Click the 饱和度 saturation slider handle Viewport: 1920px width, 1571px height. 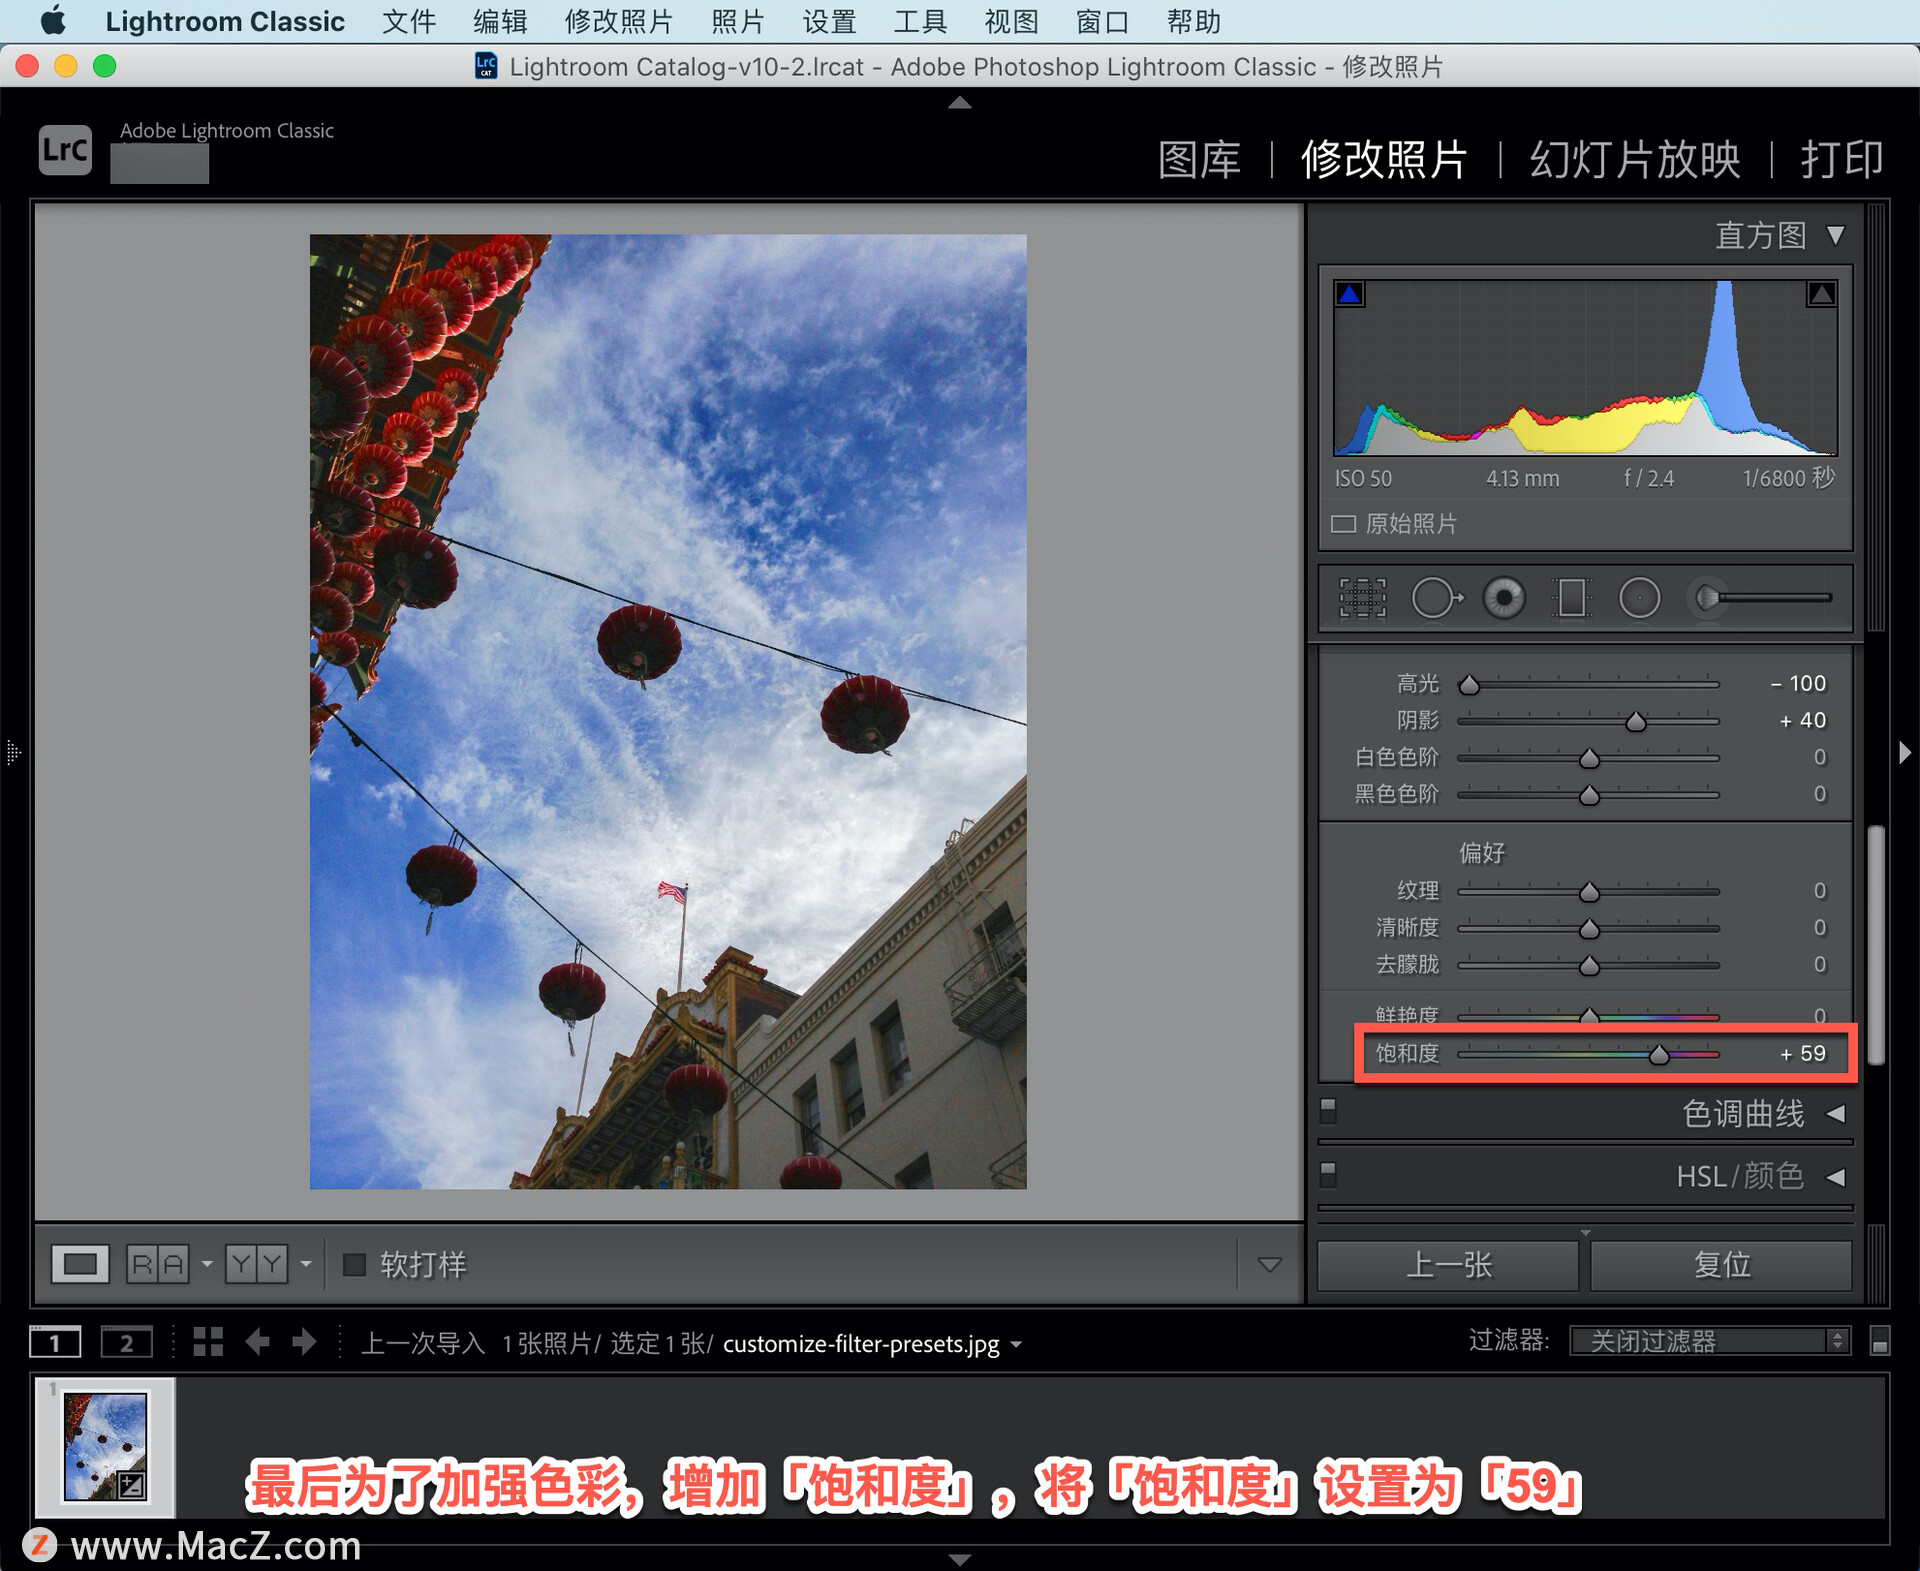coord(1659,1055)
